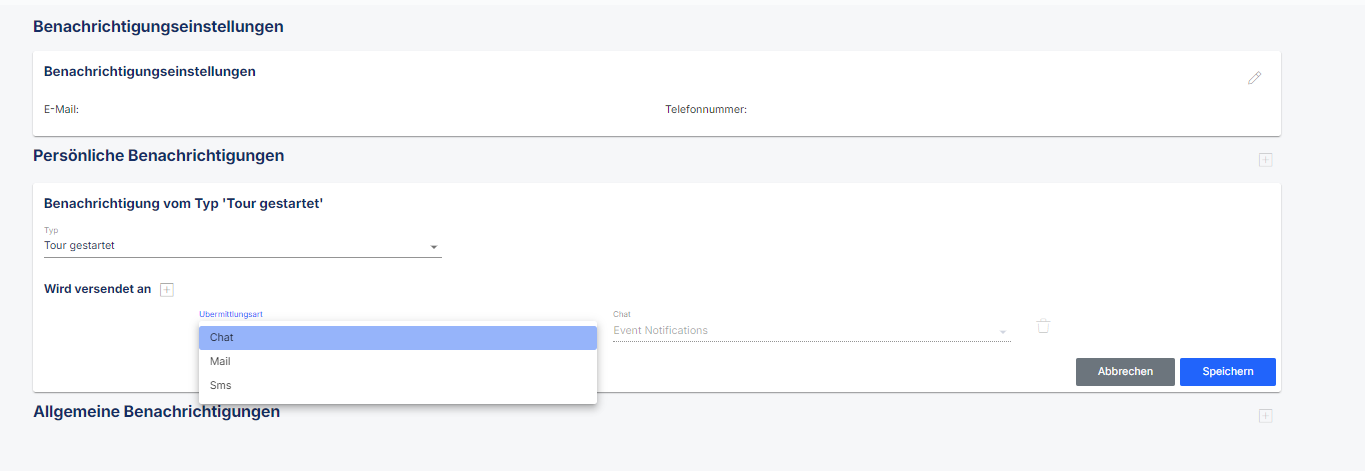The height and width of the screenshot is (471, 1365).
Task: Click the arrow of the Typ dropdown
Action: (x=433, y=247)
